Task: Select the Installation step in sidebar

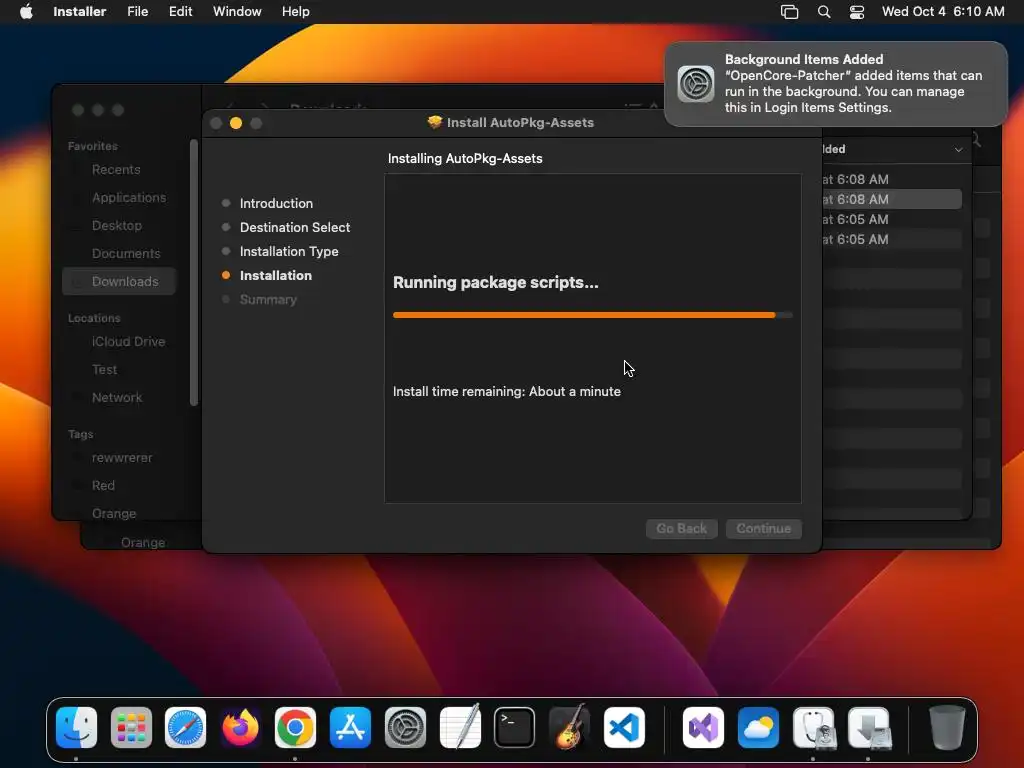Action: [x=276, y=276]
